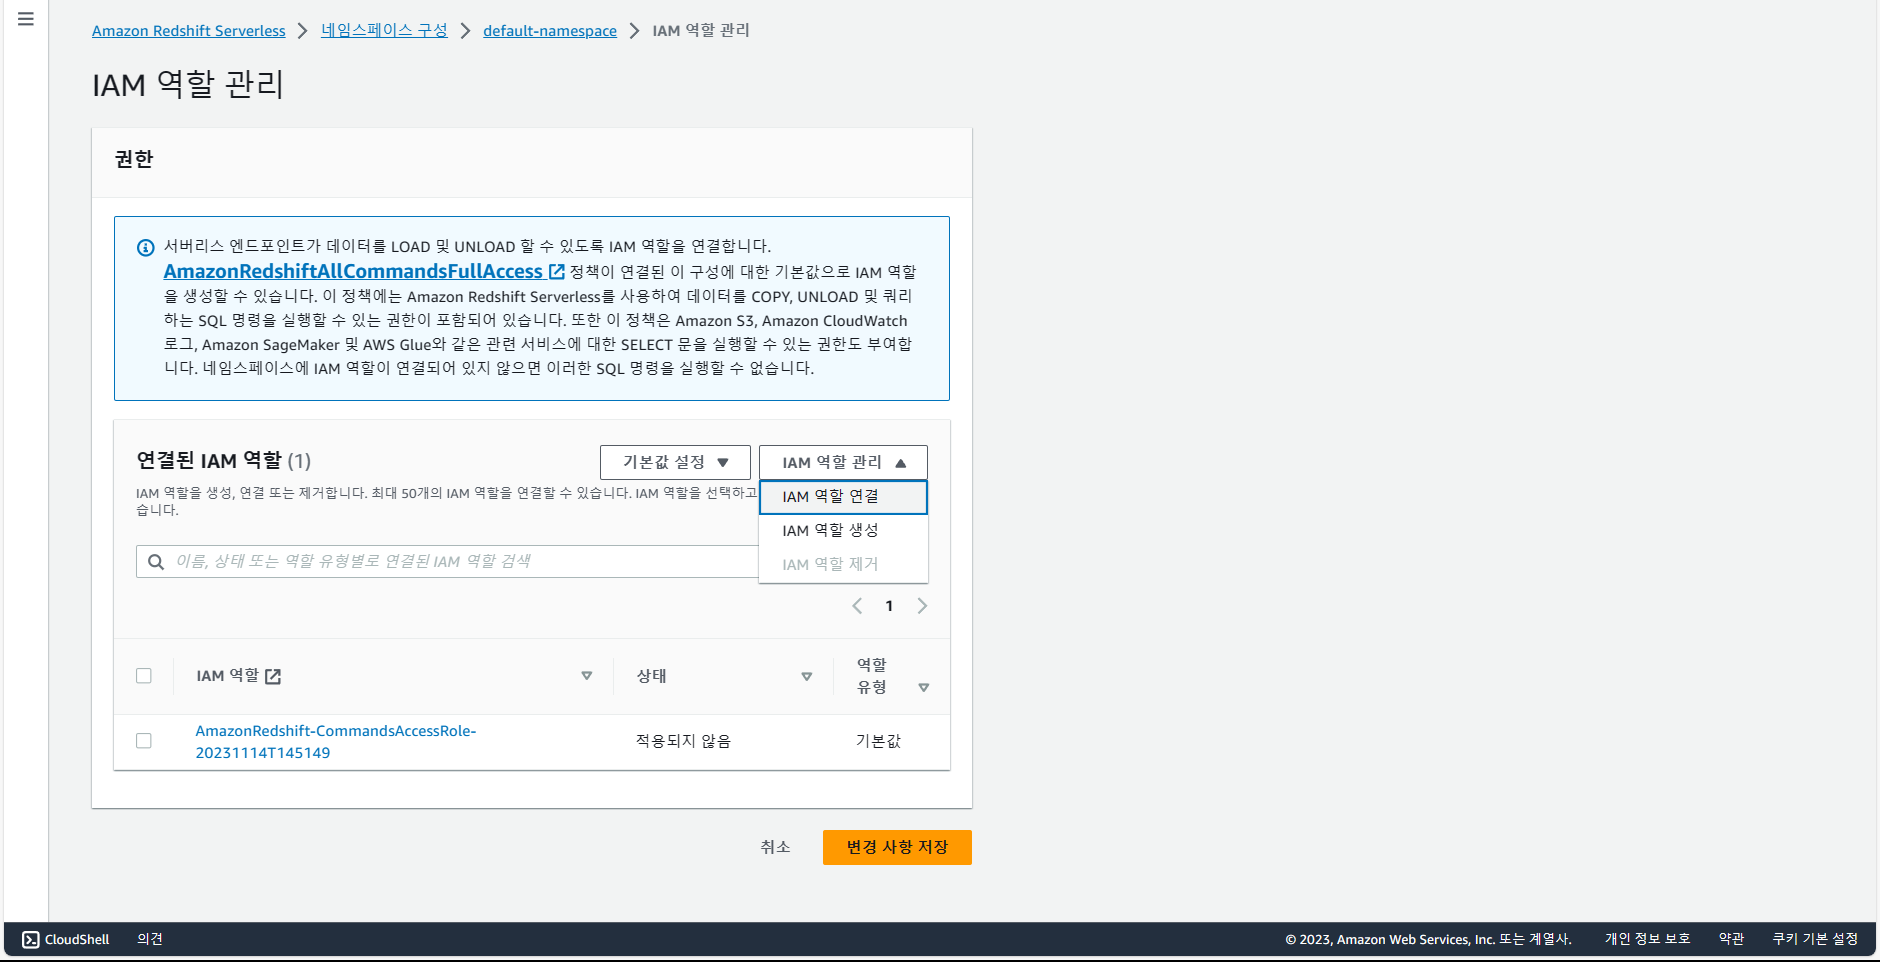Choose IAM 역할 제거 menu option
This screenshot has width=1880, height=962.
tap(843, 565)
